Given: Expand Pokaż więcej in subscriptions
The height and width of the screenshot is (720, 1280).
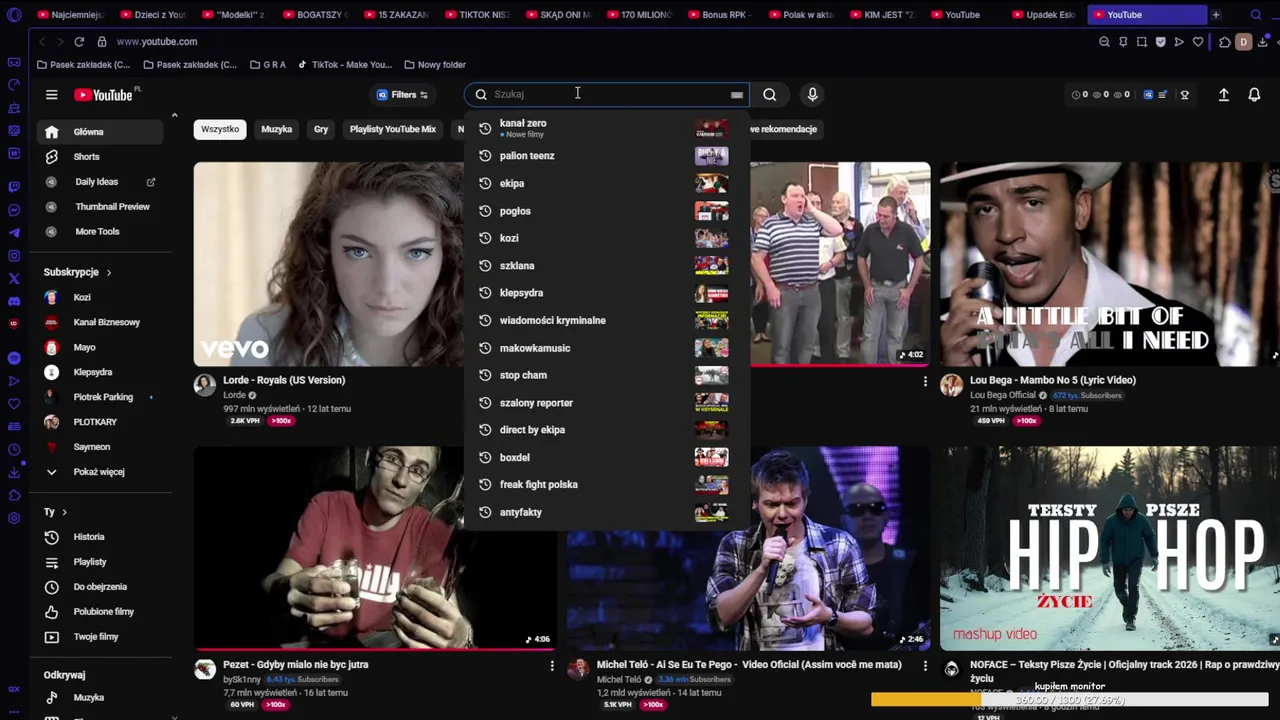Looking at the screenshot, I should click(x=100, y=472).
